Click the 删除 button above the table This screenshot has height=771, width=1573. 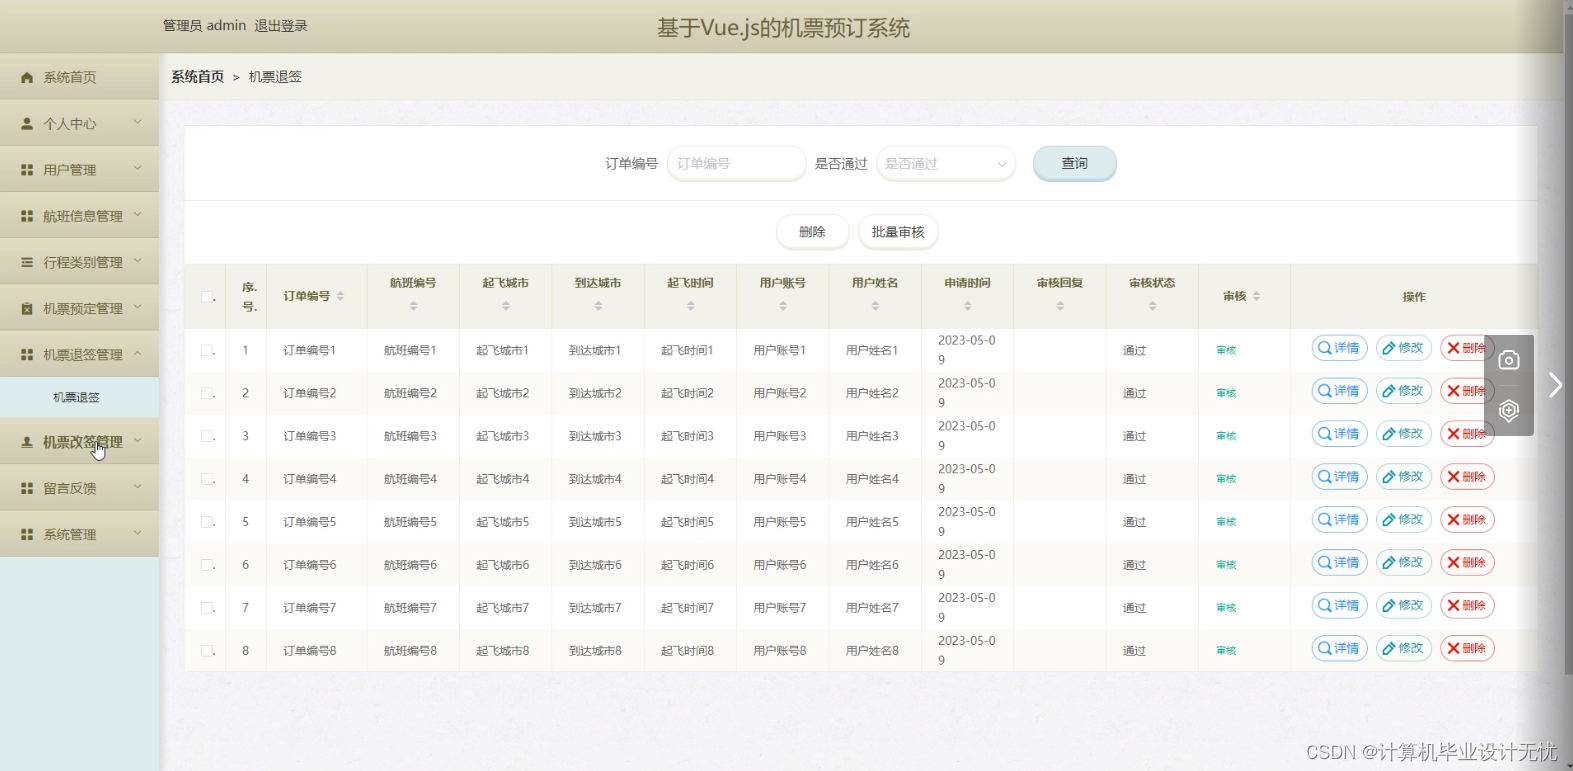point(813,232)
